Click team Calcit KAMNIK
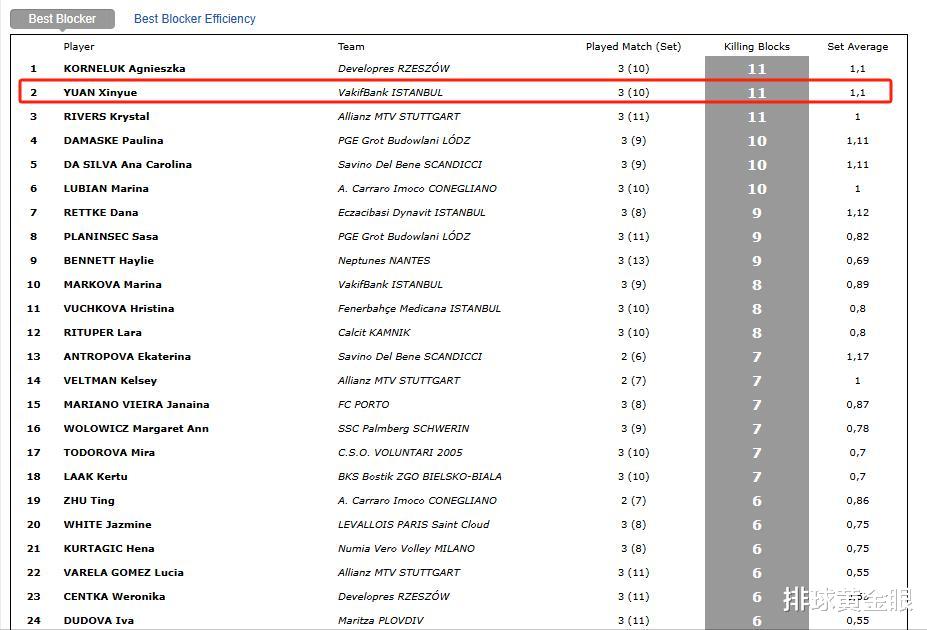The width and height of the screenshot is (927, 630). (x=374, y=333)
